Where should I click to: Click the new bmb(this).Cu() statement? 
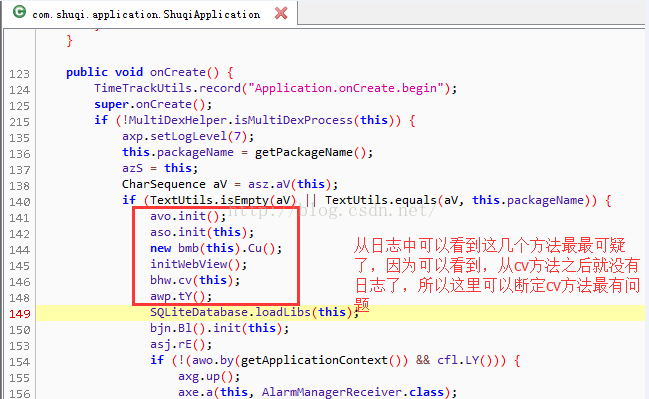coord(216,248)
